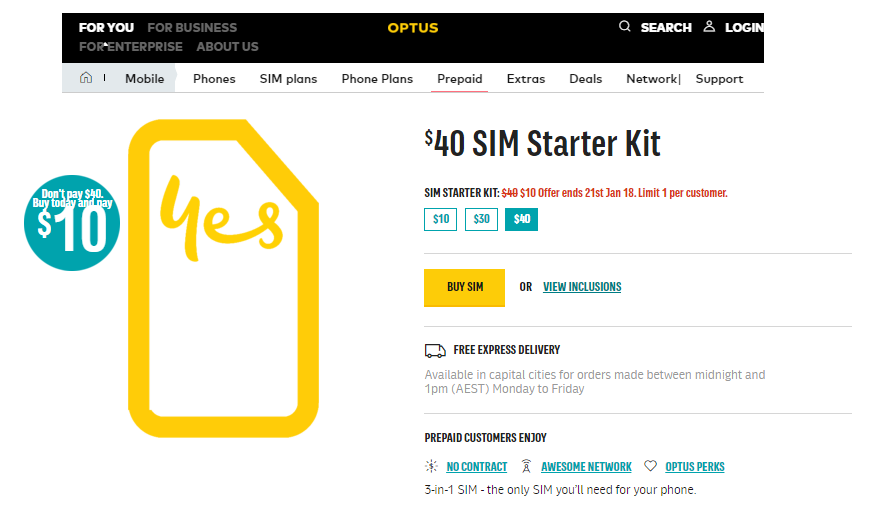Click the Buy SIM button

tap(464, 288)
